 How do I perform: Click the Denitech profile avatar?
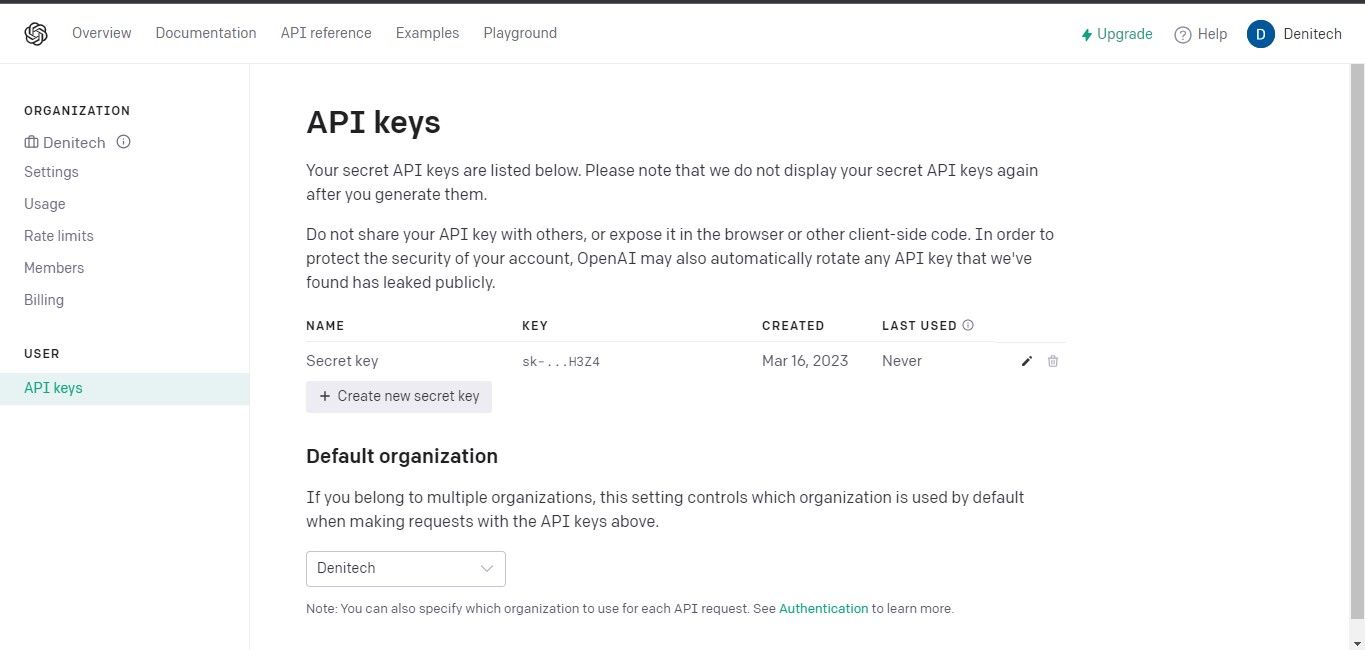(x=1261, y=34)
